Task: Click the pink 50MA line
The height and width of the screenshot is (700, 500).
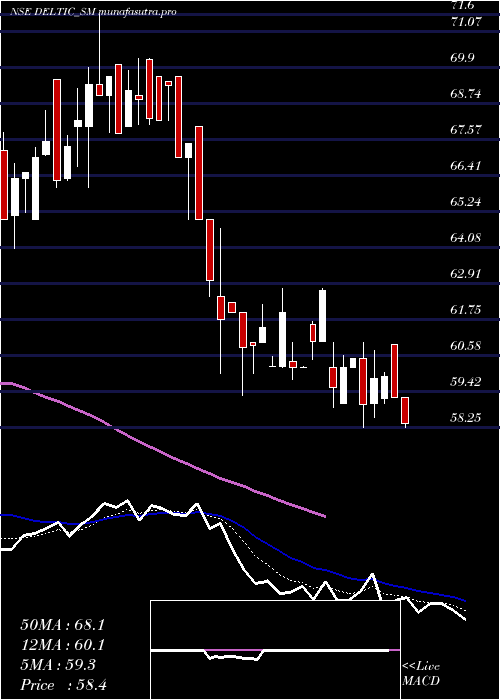Action: 163,452
